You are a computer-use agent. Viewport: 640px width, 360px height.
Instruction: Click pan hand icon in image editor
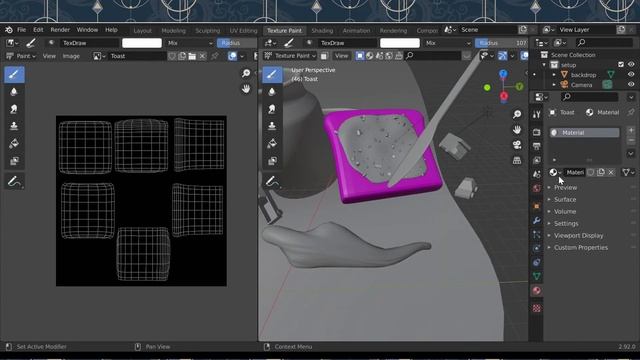pos(246,89)
